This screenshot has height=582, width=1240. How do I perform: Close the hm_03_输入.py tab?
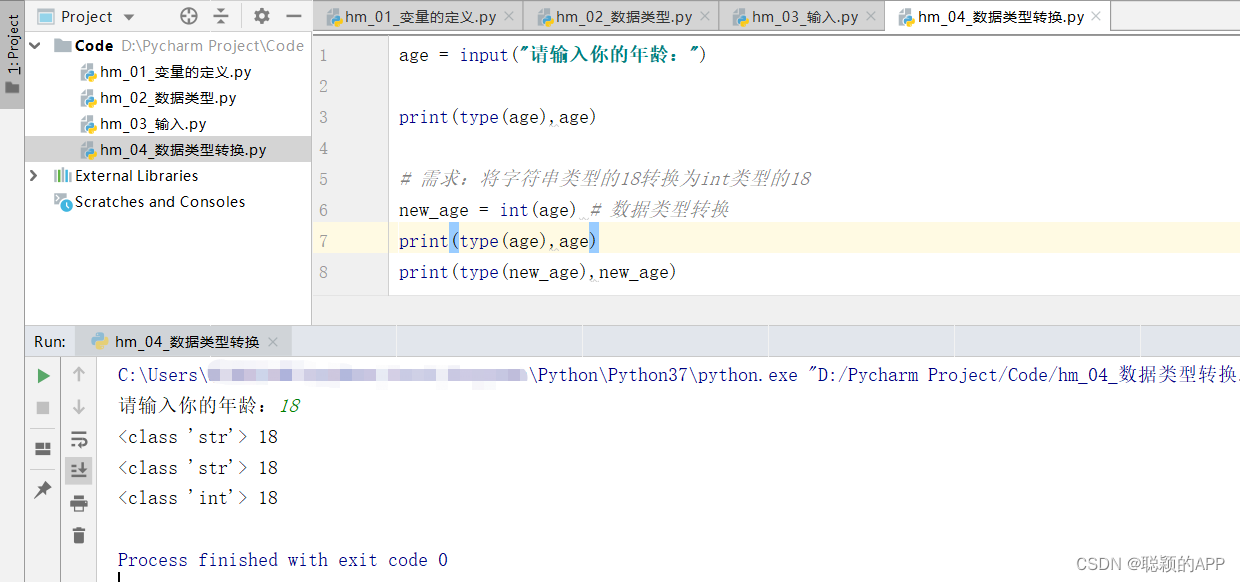(872, 16)
